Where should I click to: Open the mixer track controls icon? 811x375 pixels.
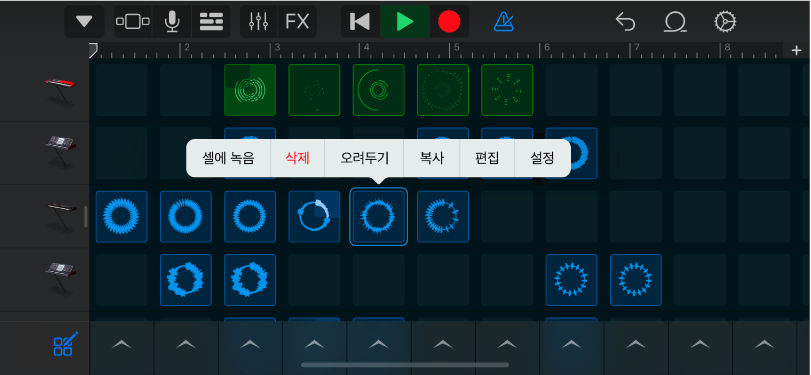click(258, 22)
